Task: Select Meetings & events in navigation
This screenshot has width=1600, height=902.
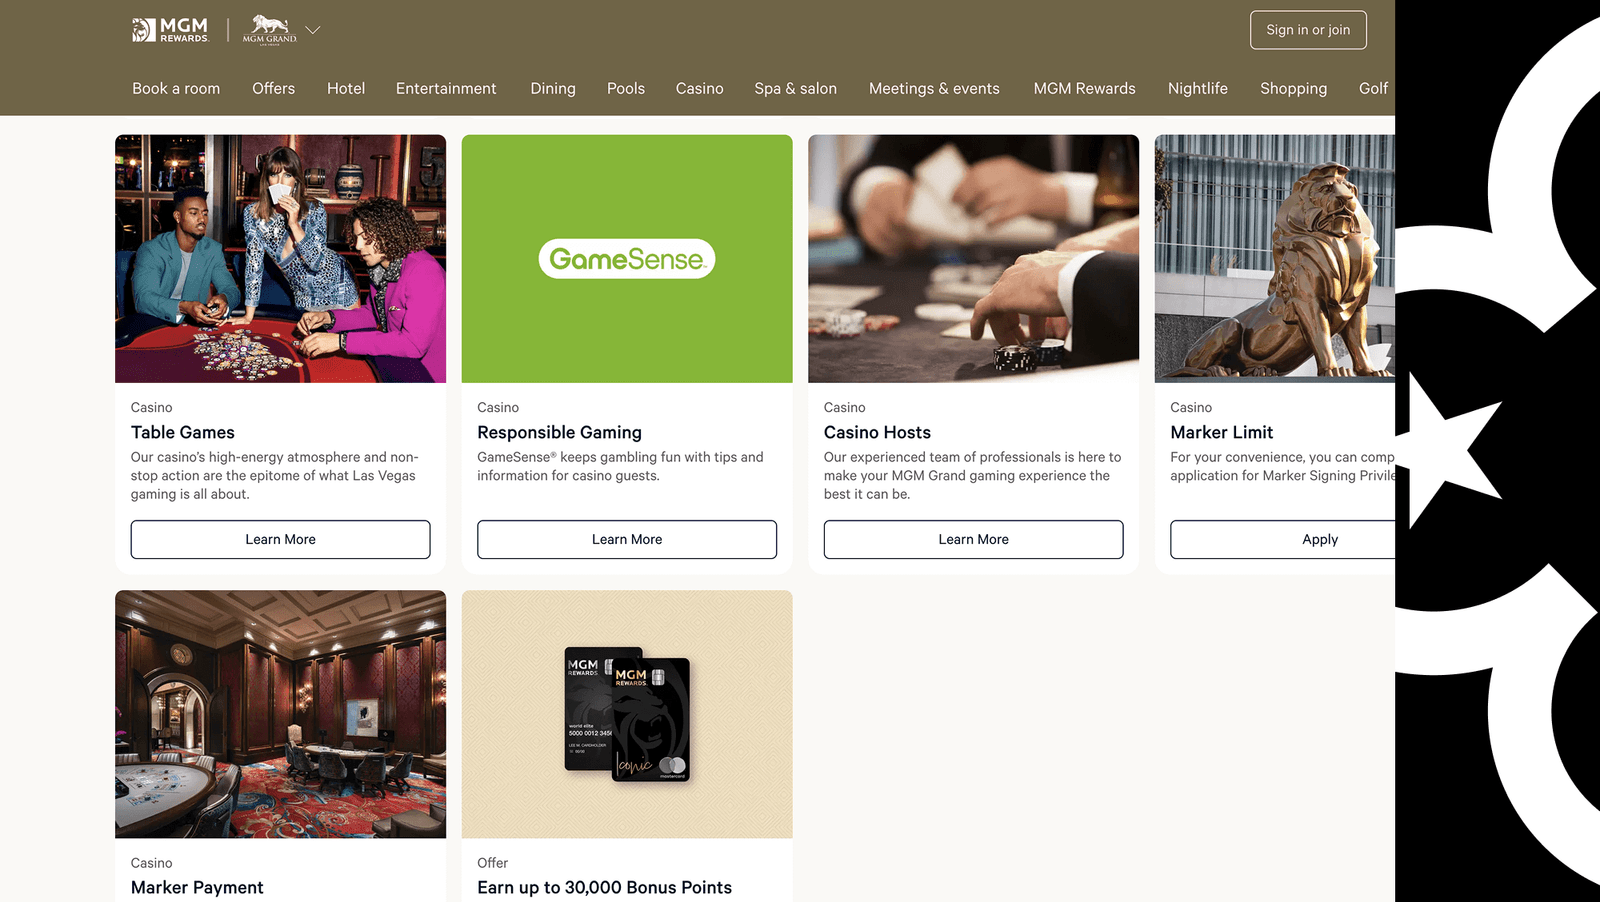Action: (x=934, y=88)
